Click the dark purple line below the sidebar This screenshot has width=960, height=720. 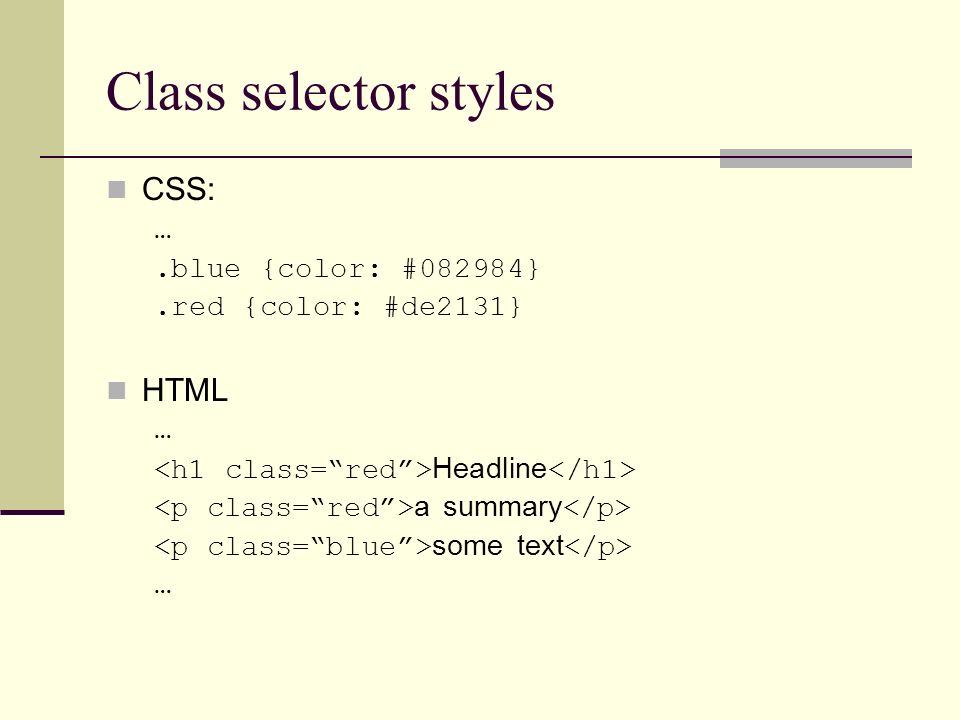click(x=32, y=512)
